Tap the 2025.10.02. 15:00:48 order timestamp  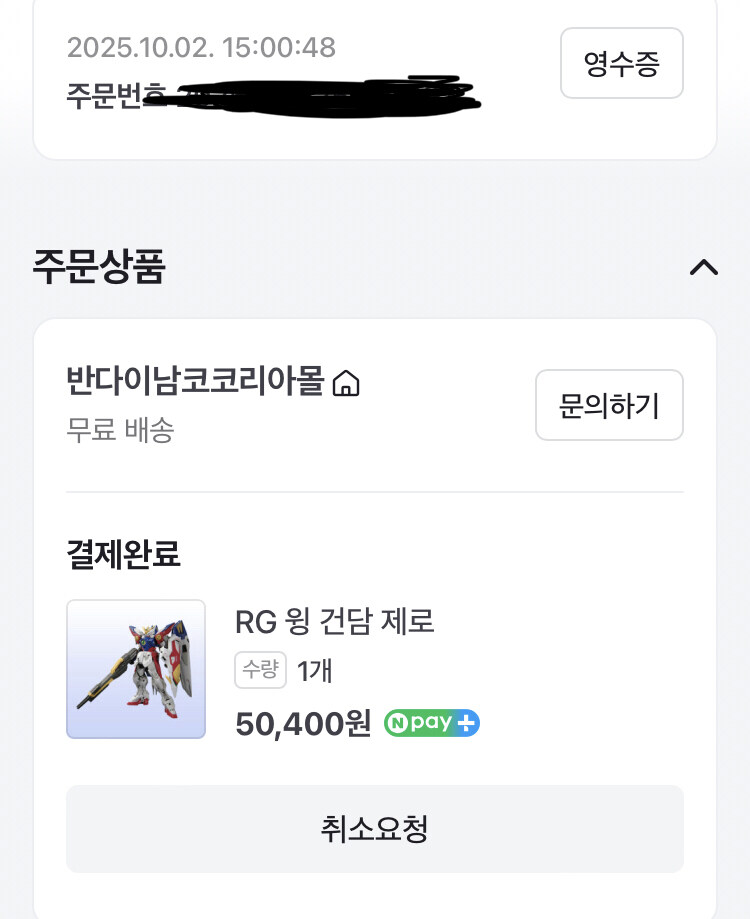[201, 47]
